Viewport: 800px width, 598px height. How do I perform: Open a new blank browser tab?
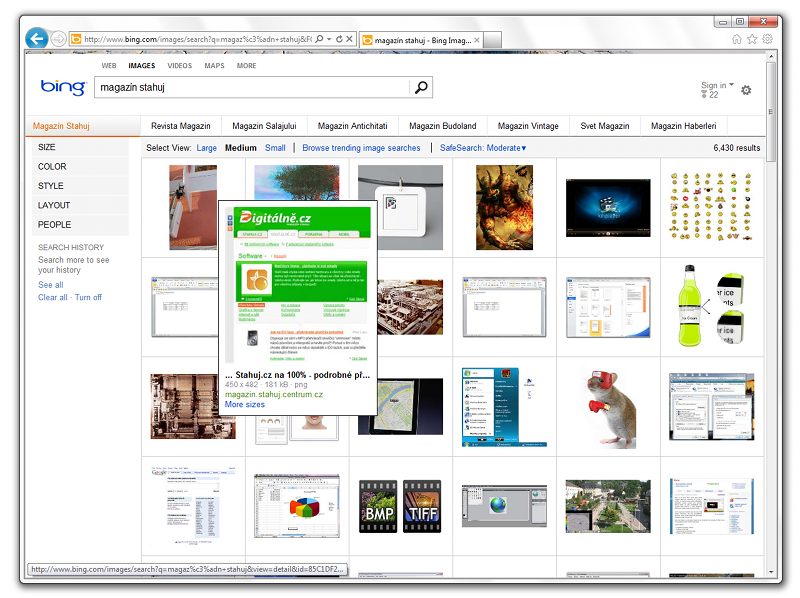[492, 40]
